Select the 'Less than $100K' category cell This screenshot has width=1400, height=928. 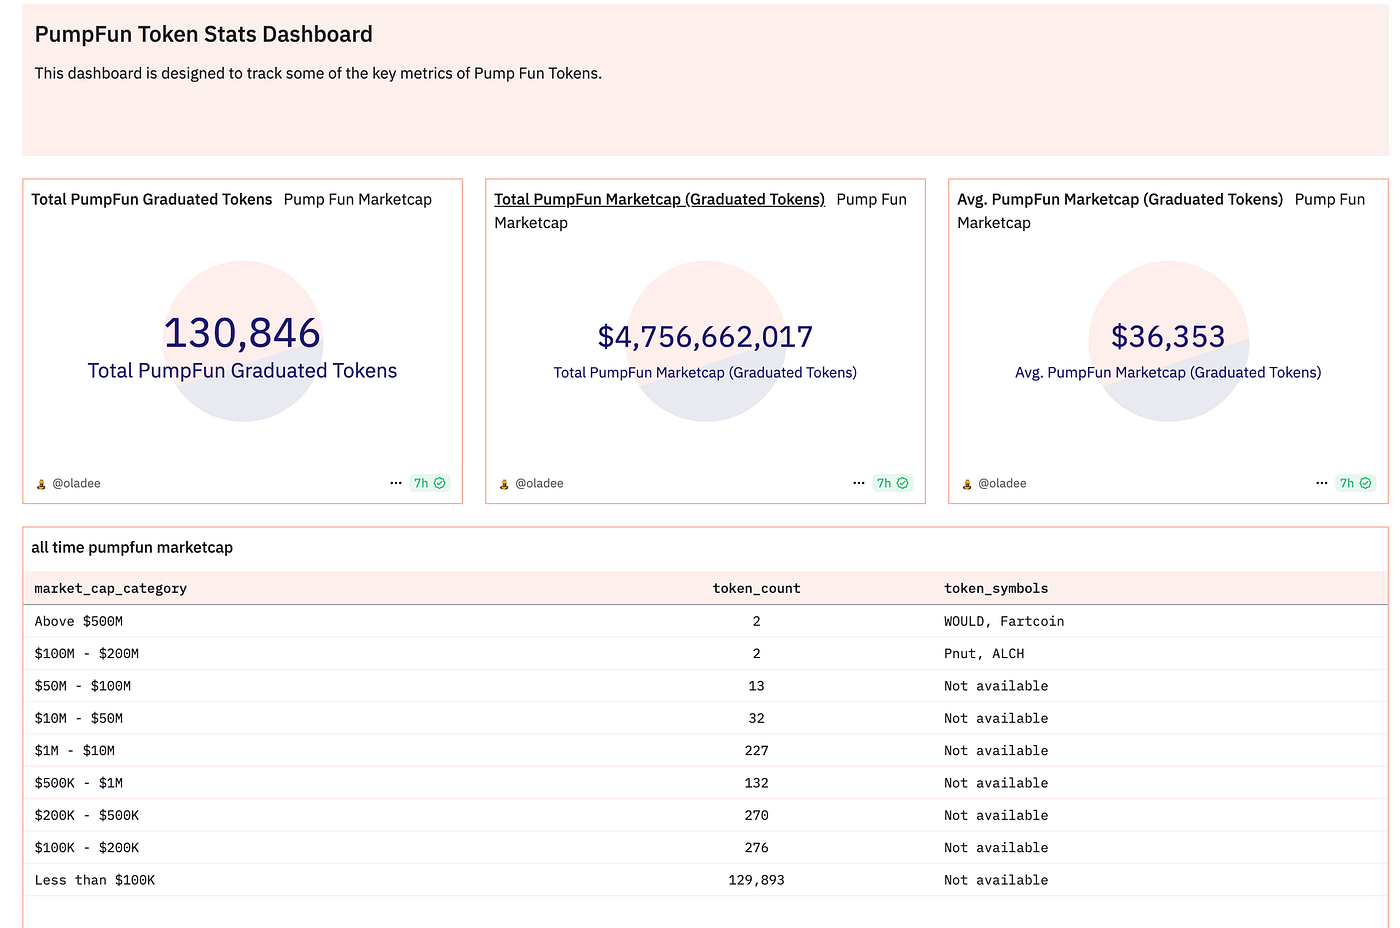coord(95,880)
